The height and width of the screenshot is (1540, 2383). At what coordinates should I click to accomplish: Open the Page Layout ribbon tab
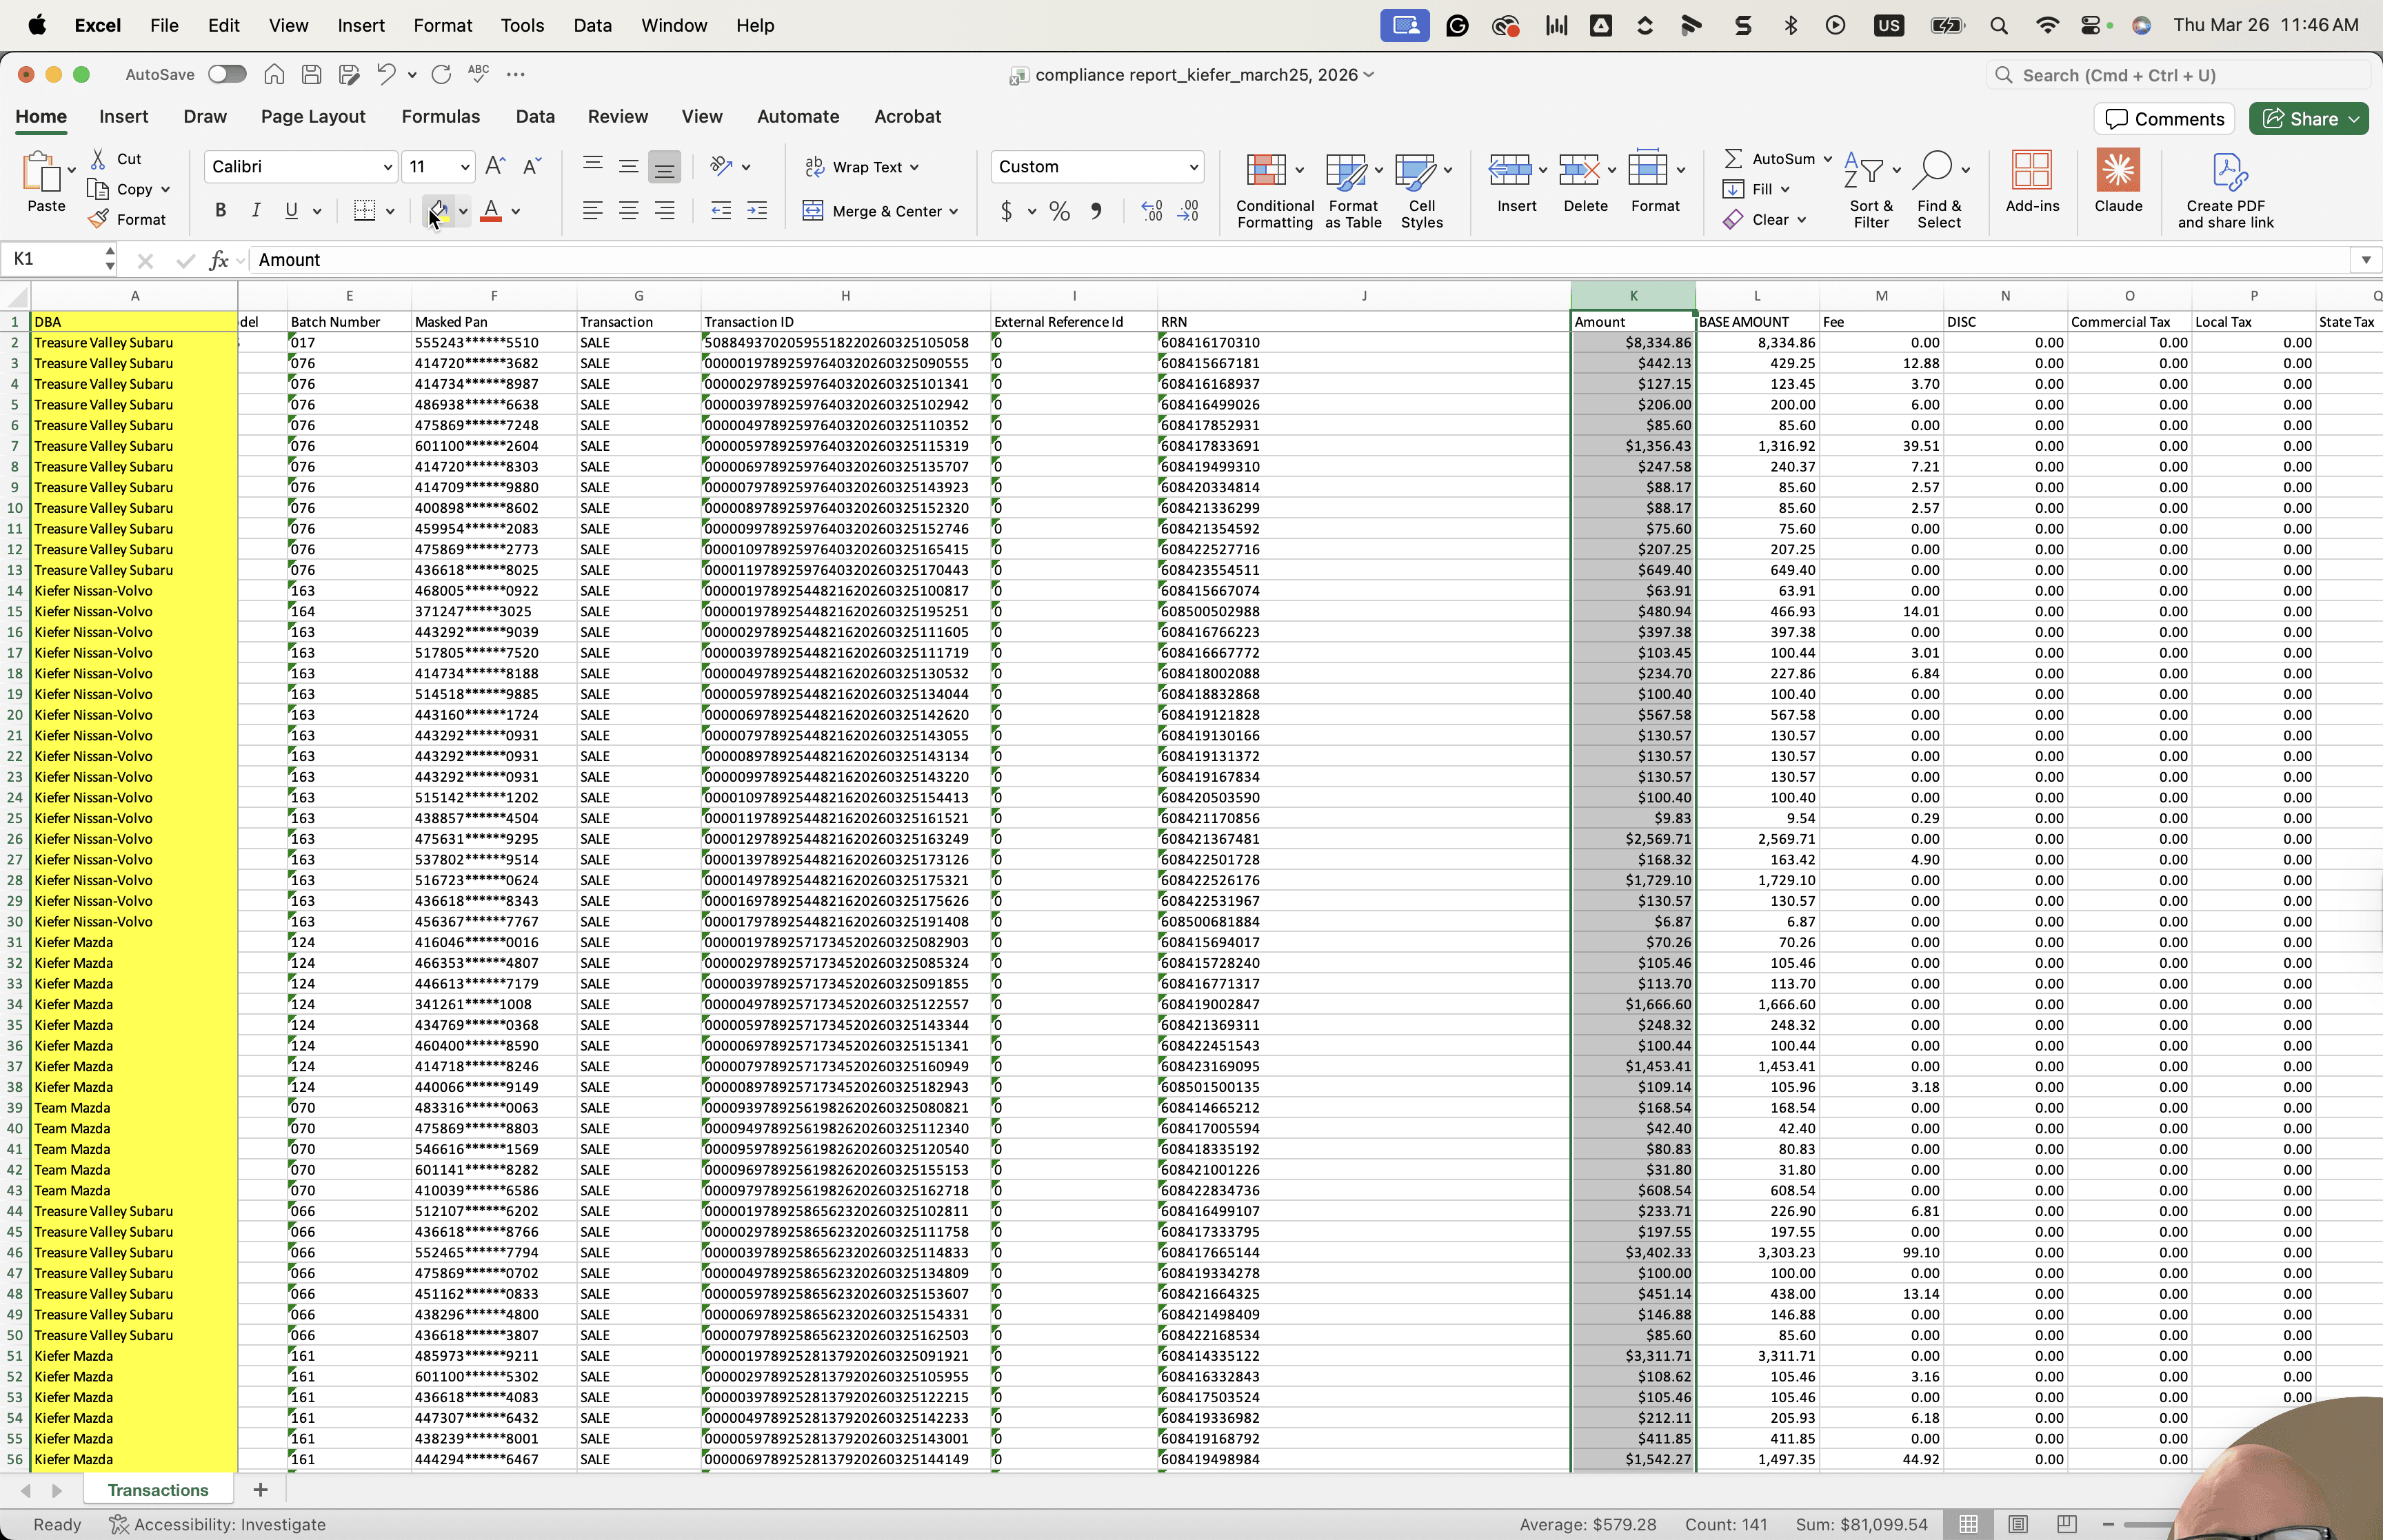pyautogui.click(x=313, y=117)
